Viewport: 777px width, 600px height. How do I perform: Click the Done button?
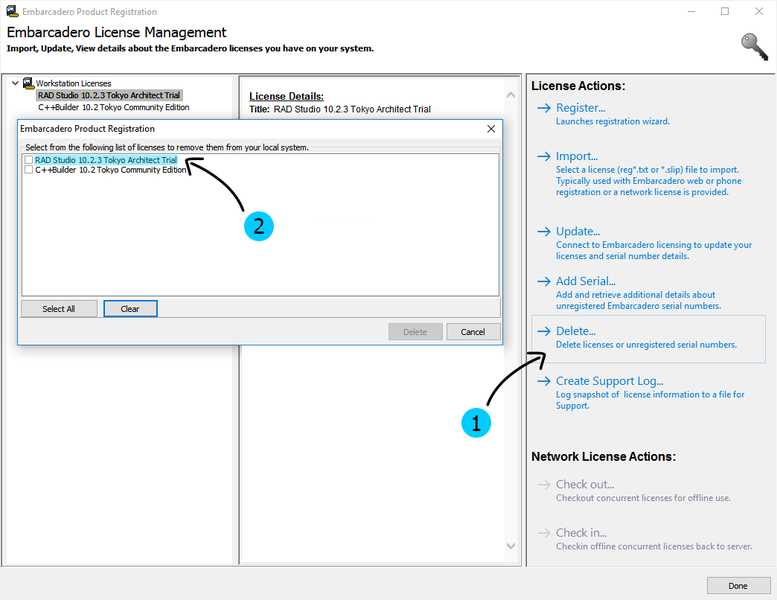click(738, 586)
